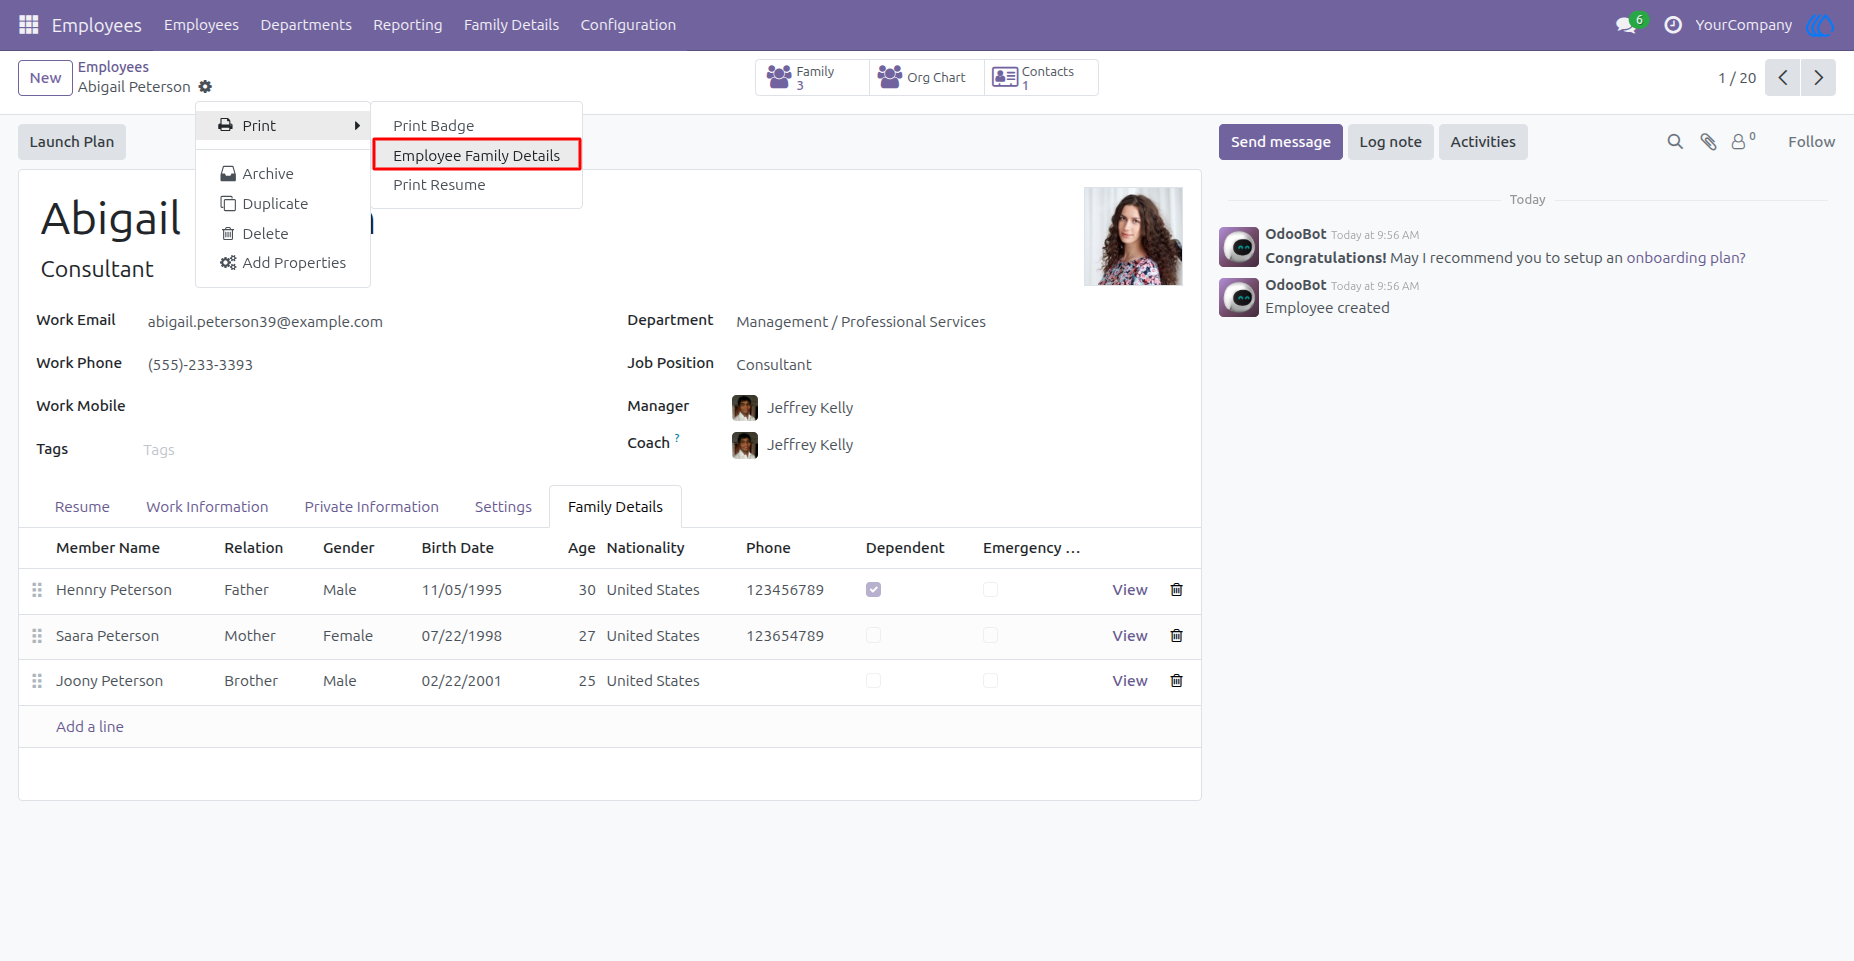Open the Contacts smart button
1854x961 pixels.
1041,77
